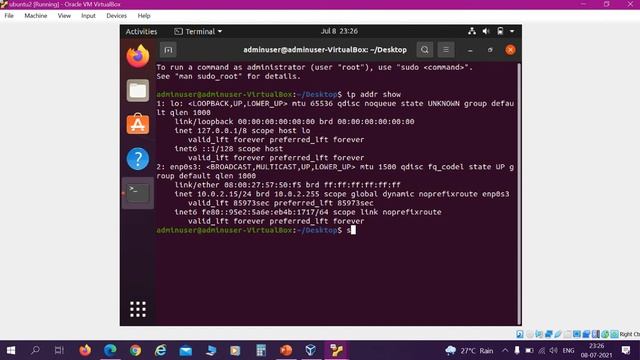This screenshot has width=640, height=360.
Task: Open the Machine menu
Action: click(36, 16)
